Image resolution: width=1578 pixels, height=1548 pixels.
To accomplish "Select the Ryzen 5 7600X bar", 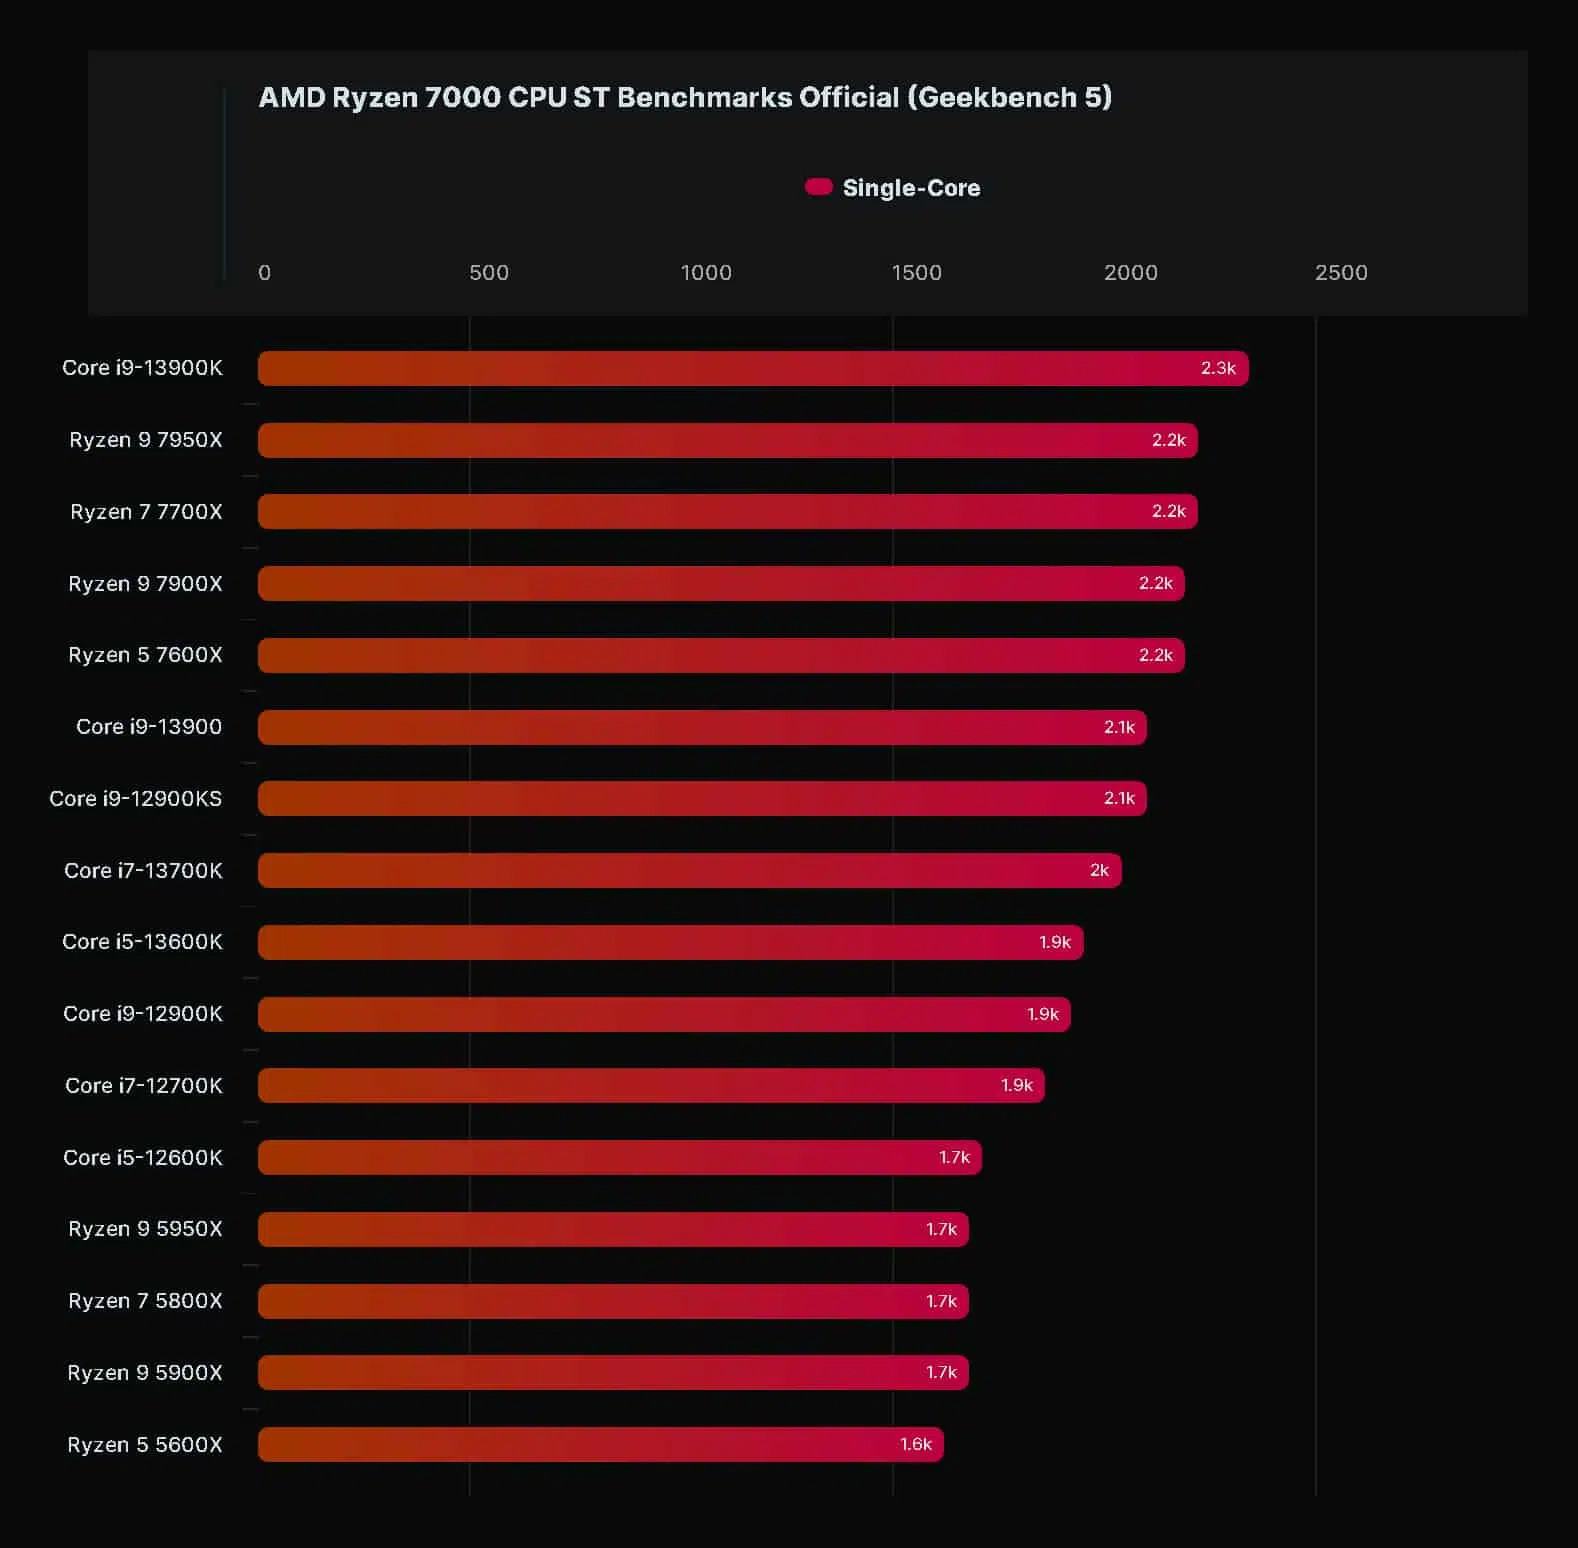I will [x=721, y=655].
